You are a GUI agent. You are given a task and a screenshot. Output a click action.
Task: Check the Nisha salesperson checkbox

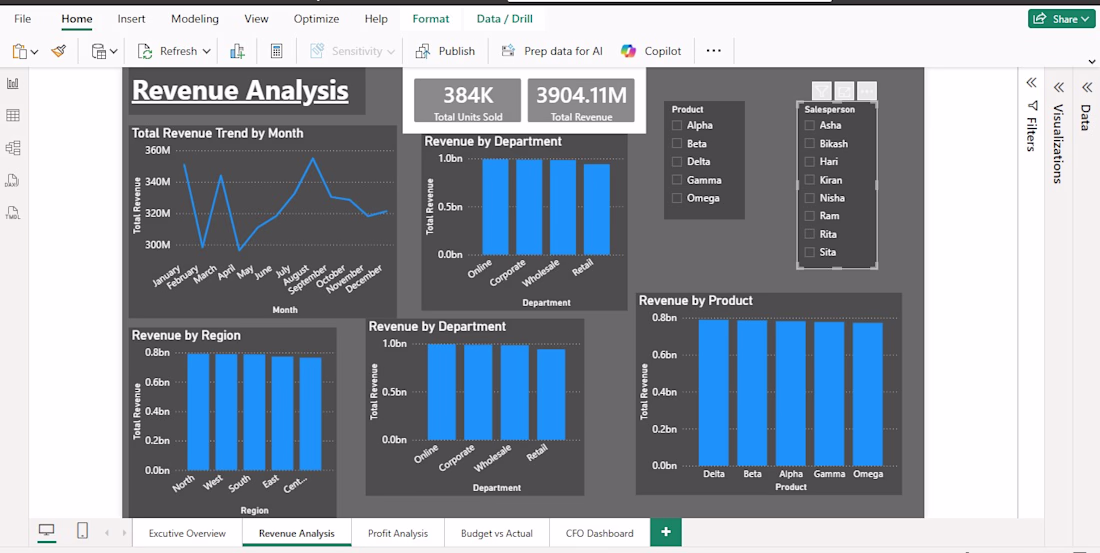point(810,199)
